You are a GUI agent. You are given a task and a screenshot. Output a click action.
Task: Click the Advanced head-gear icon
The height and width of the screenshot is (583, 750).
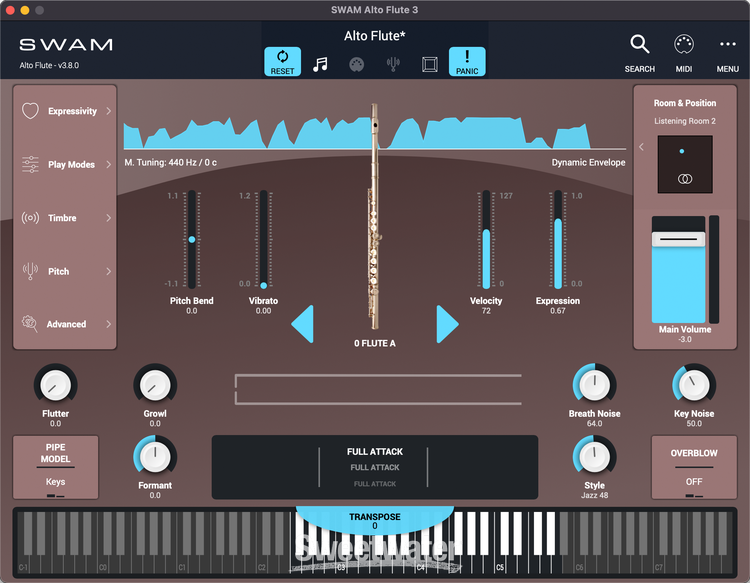(x=30, y=324)
